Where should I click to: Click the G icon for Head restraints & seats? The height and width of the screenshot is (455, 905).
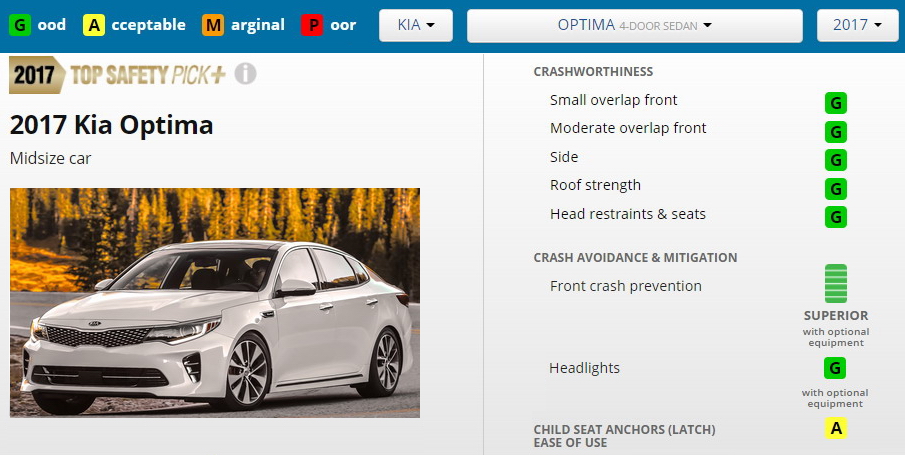(835, 217)
